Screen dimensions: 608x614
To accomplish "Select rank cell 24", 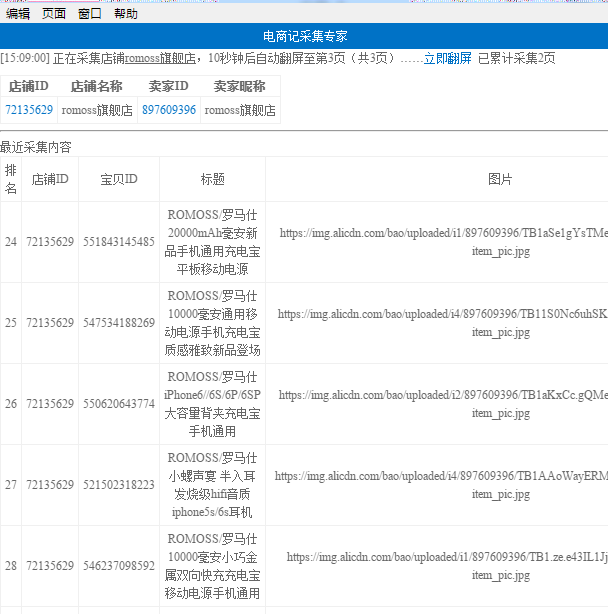I will pos(11,242).
